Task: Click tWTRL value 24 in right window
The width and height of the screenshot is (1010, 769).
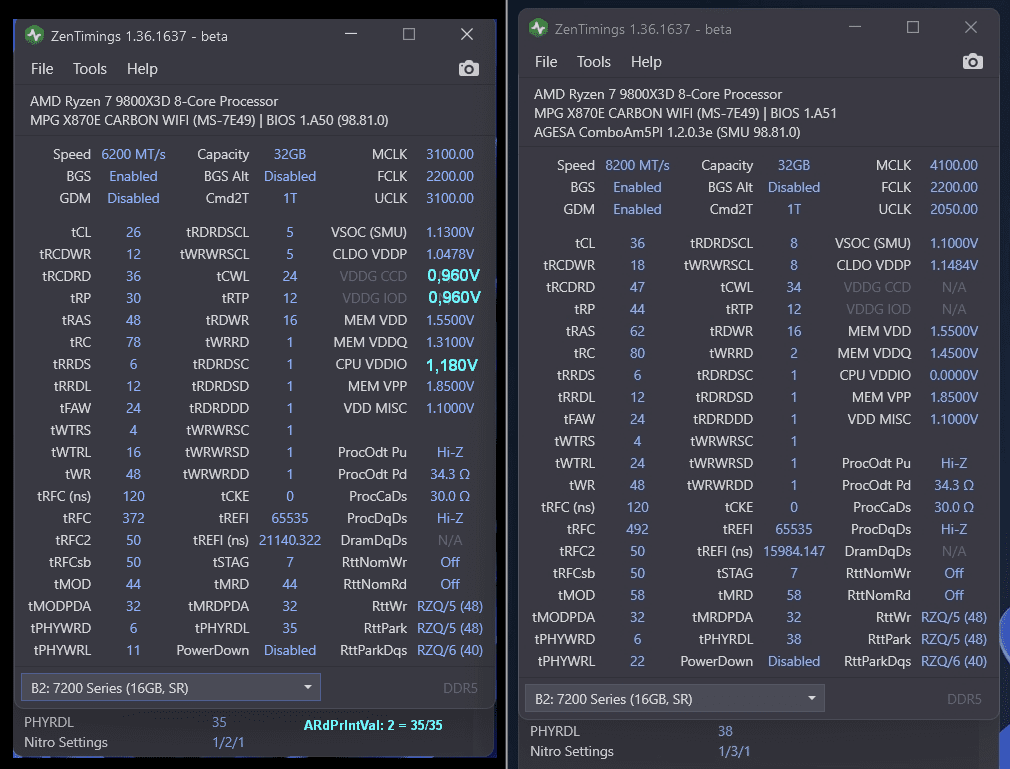Action: [x=637, y=464]
